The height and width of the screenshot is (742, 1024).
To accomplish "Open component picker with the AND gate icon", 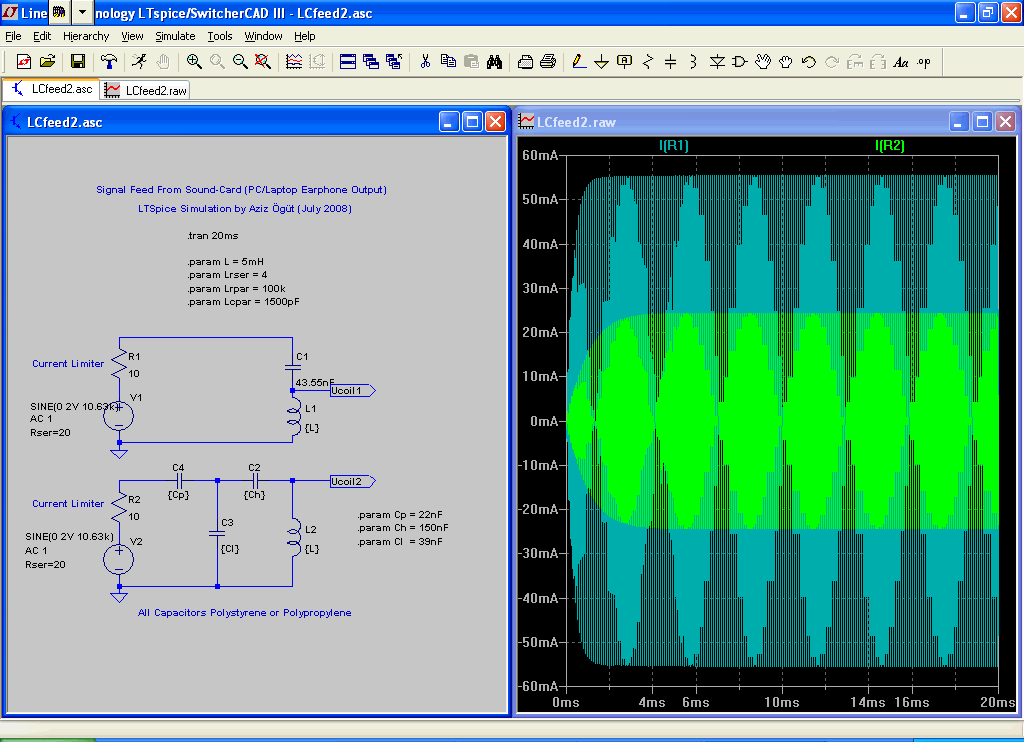I will pos(740,62).
